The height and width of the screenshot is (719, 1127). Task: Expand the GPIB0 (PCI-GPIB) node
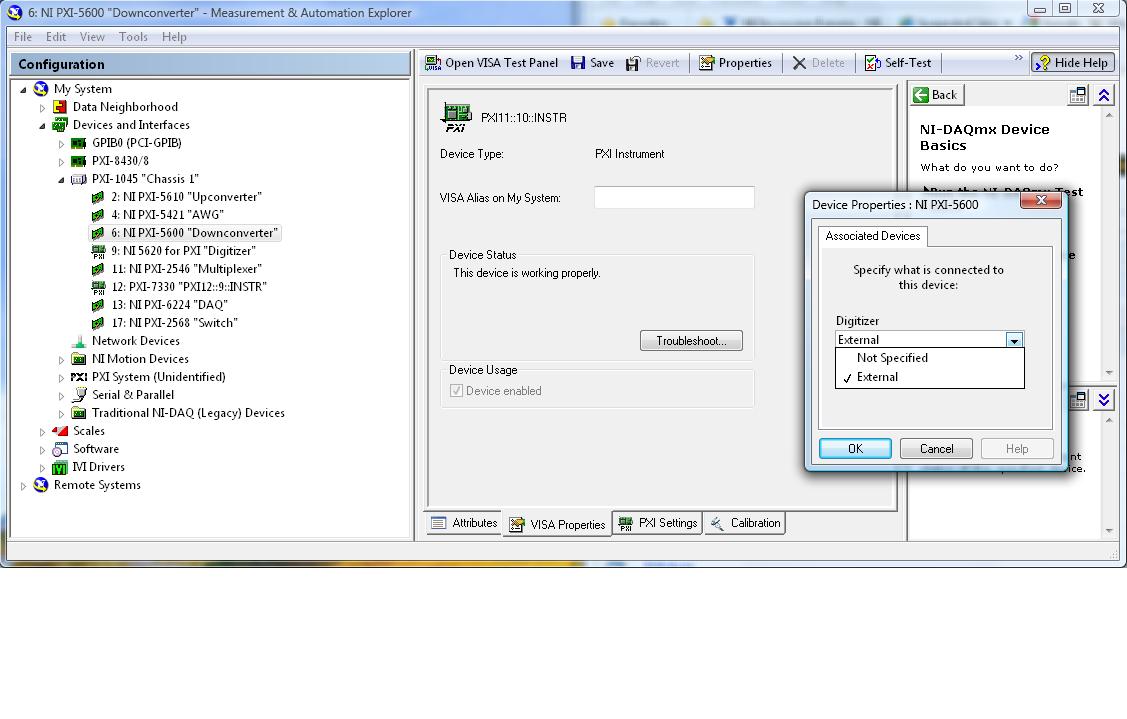coord(61,144)
